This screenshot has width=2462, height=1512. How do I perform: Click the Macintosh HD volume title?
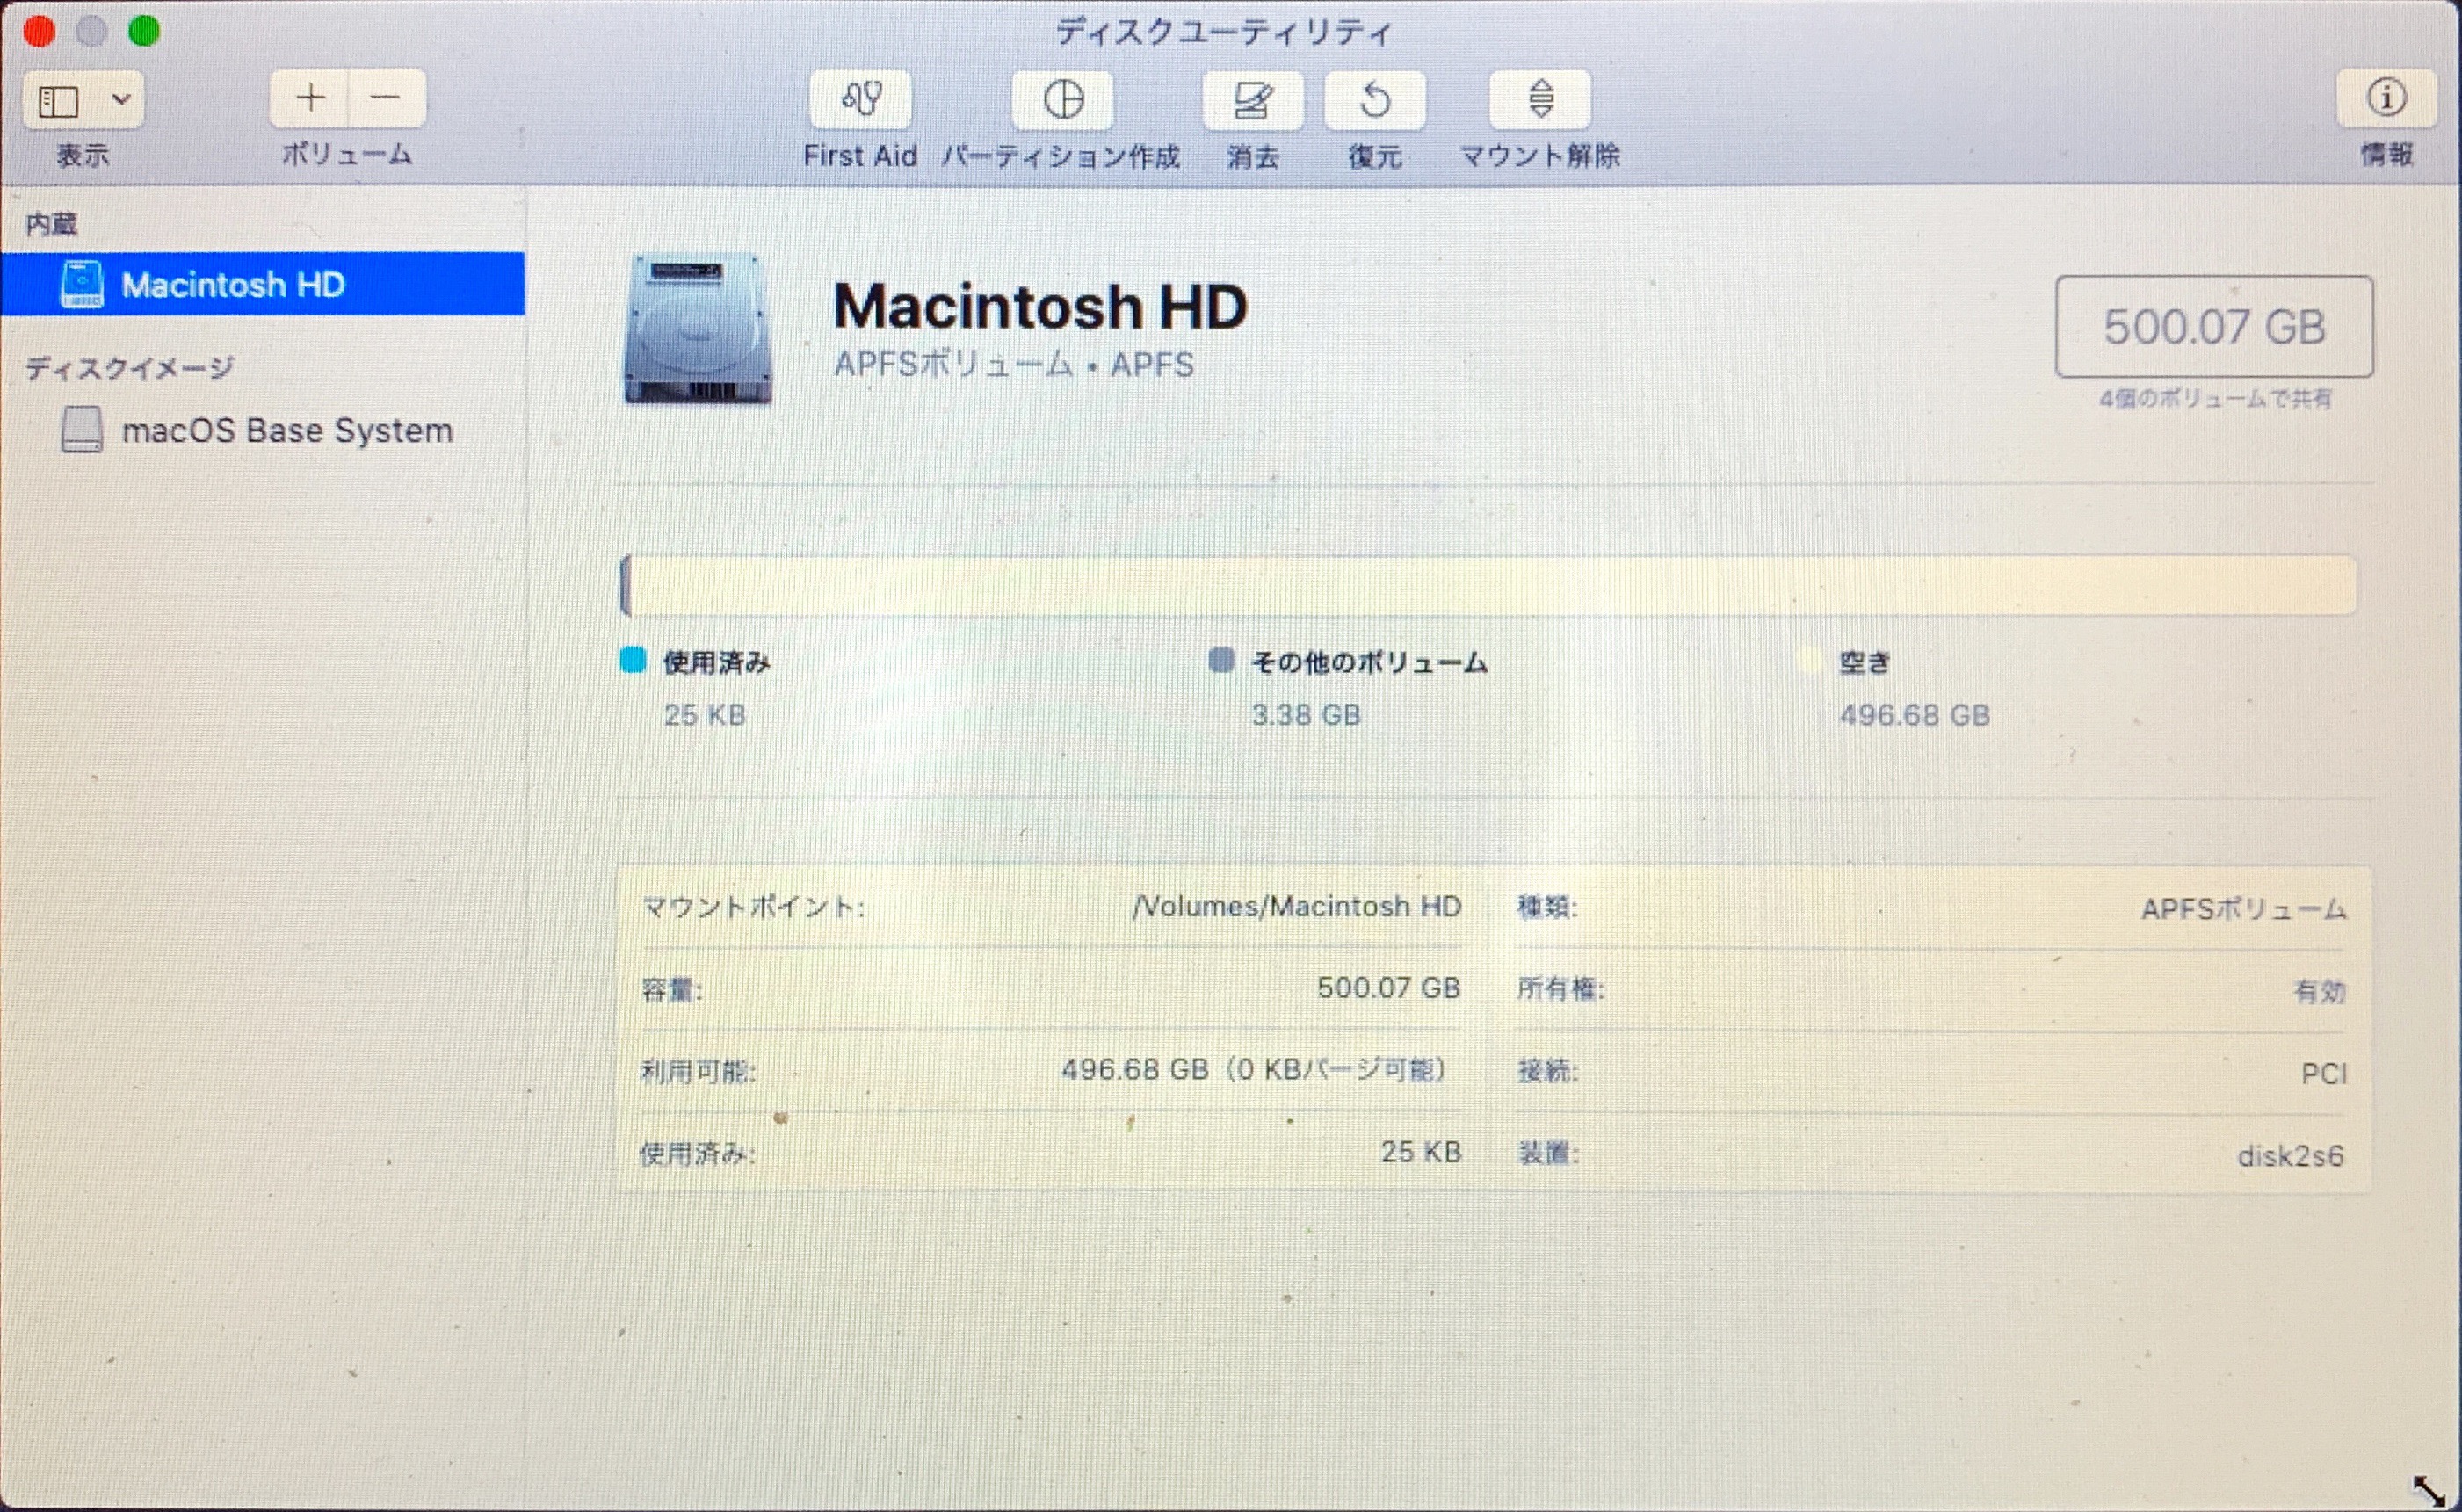click(1040, 306)
